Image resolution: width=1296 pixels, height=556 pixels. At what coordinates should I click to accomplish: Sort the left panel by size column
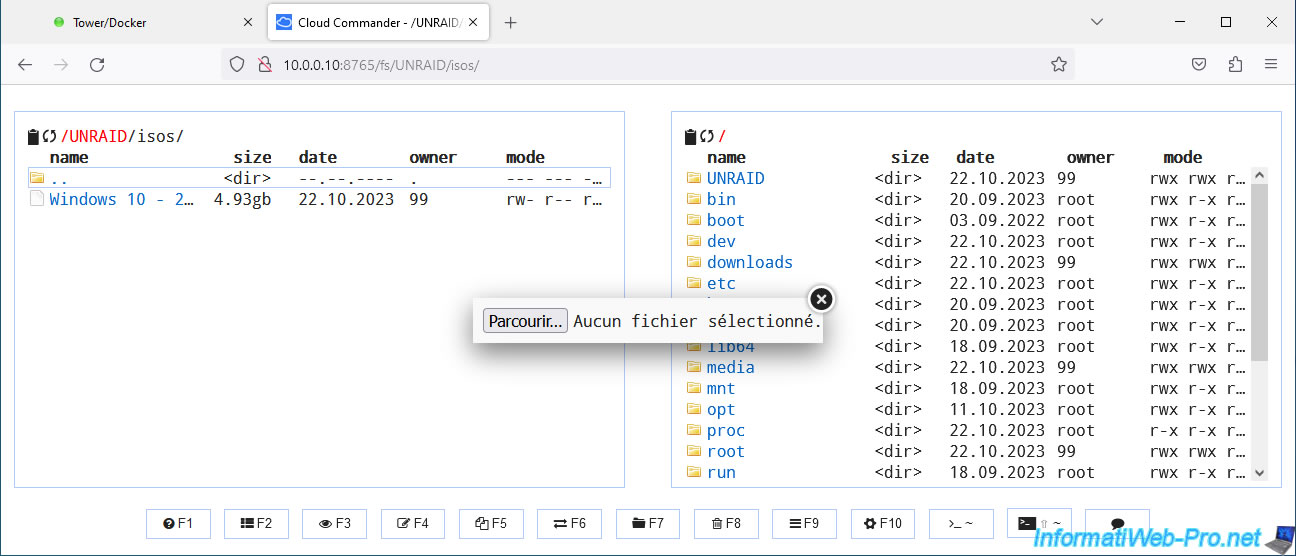[252, 157]
